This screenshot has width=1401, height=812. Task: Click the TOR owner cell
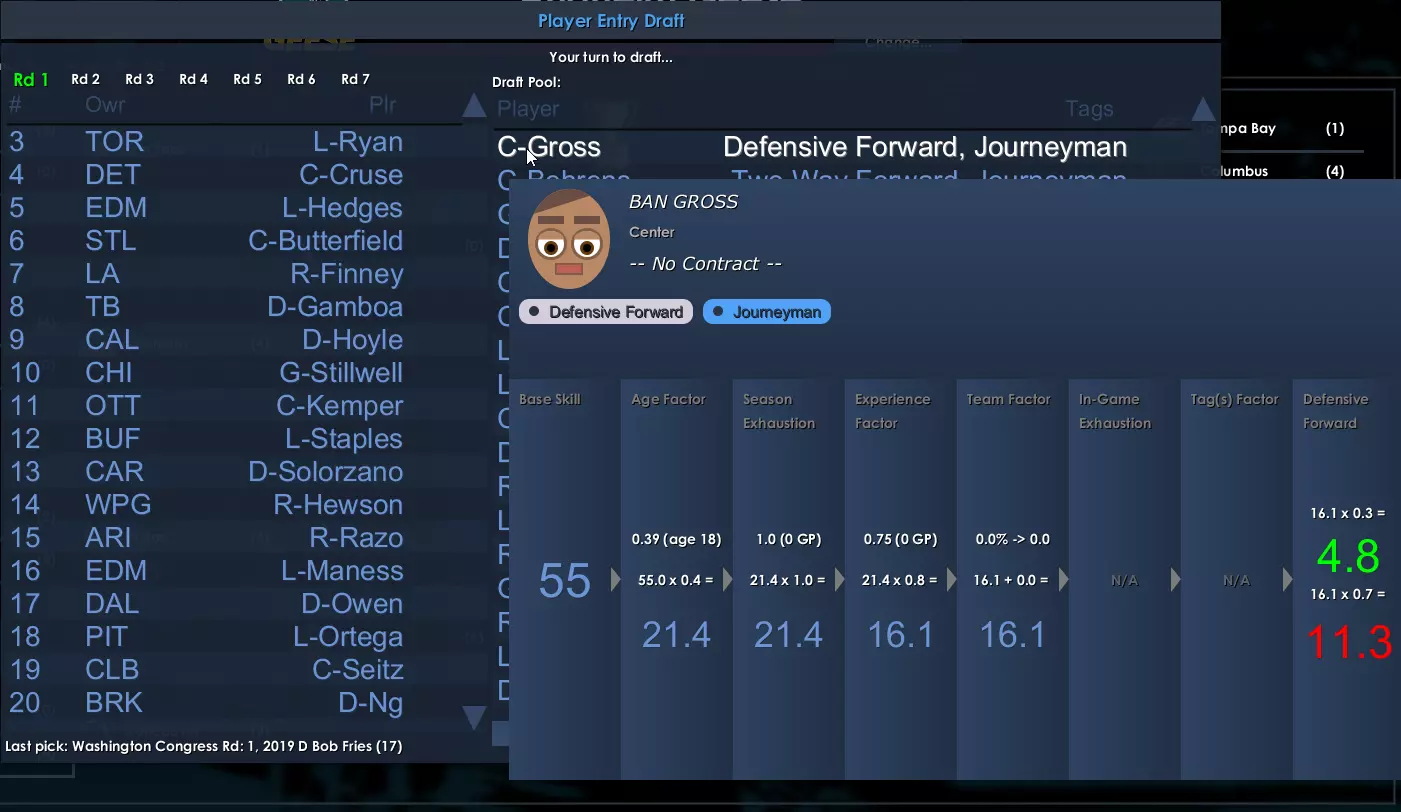(x=115, y=142)
